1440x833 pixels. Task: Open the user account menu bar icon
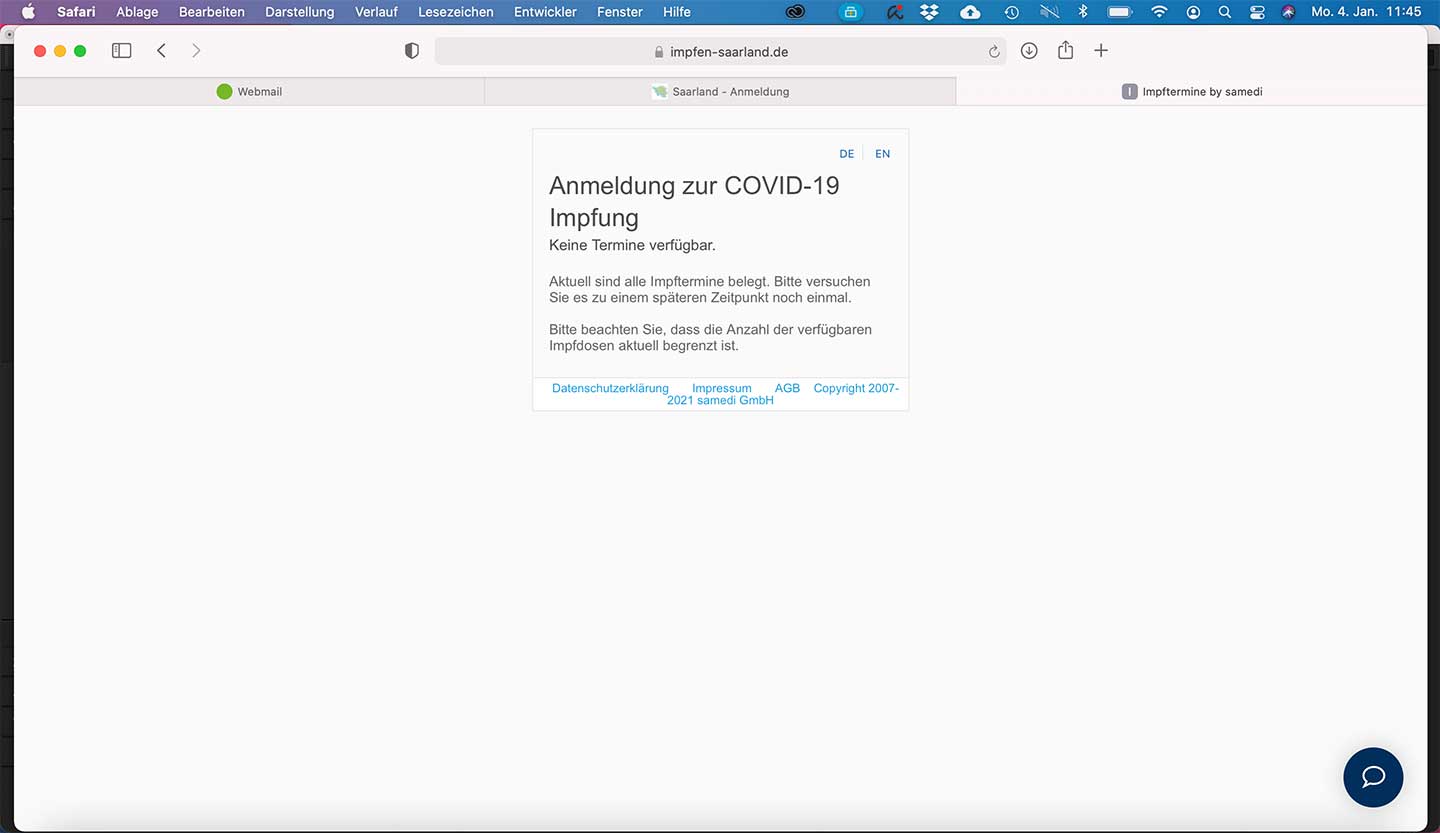point(1193,12)
